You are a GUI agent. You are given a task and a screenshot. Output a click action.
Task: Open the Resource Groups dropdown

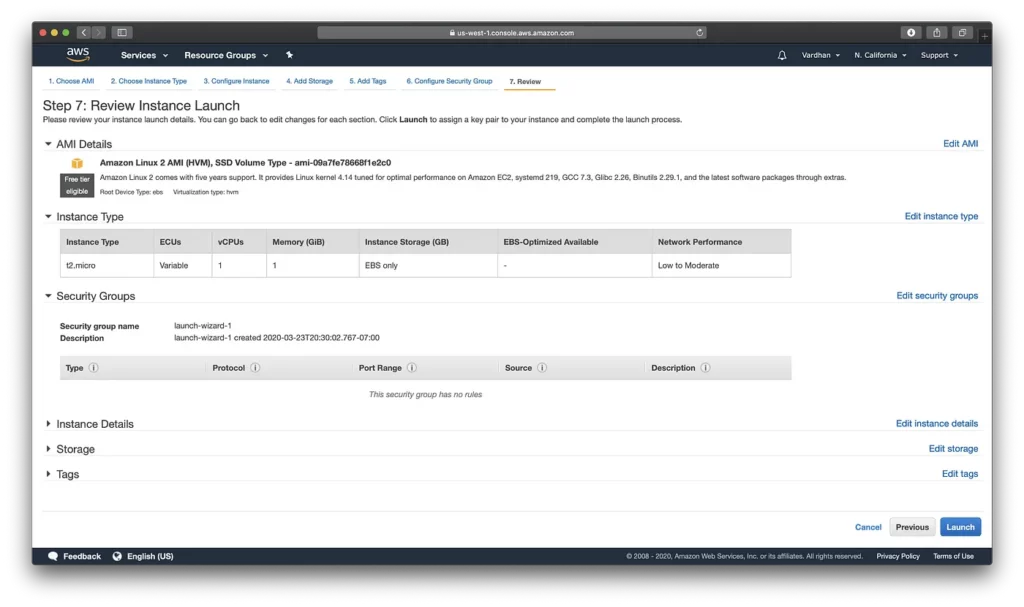(226, 56)
